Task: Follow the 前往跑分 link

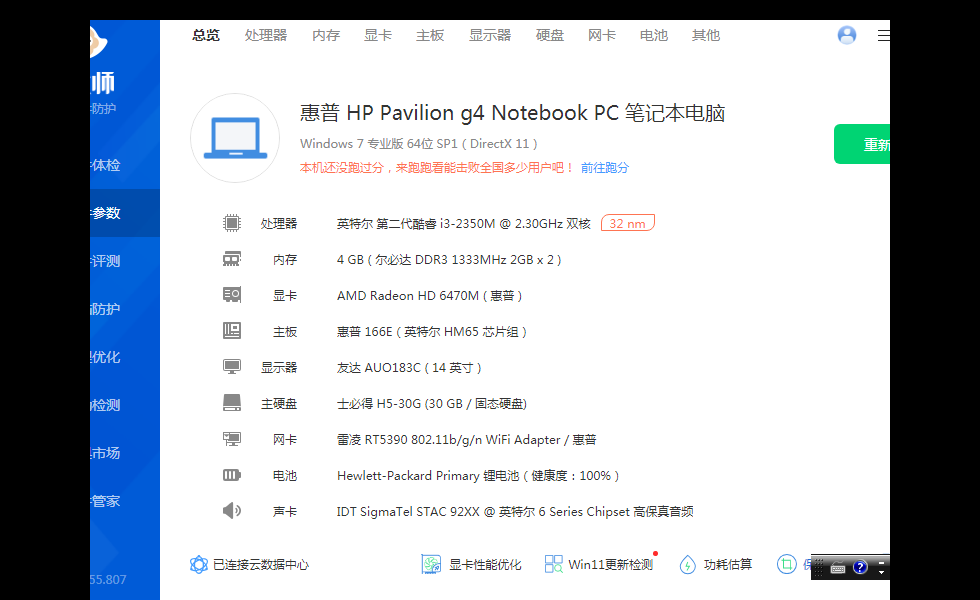Action: (604, 168)
